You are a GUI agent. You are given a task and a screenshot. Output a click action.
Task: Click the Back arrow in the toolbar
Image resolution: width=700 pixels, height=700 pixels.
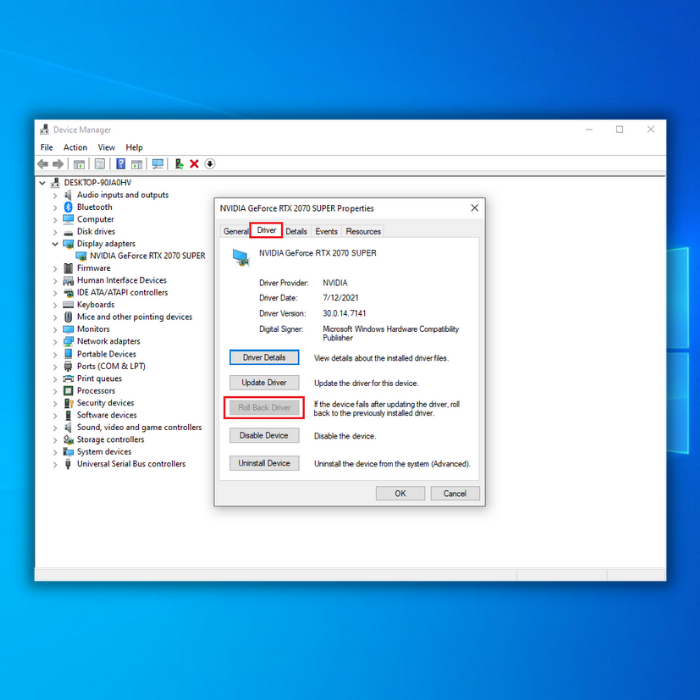tap(43, 164)
